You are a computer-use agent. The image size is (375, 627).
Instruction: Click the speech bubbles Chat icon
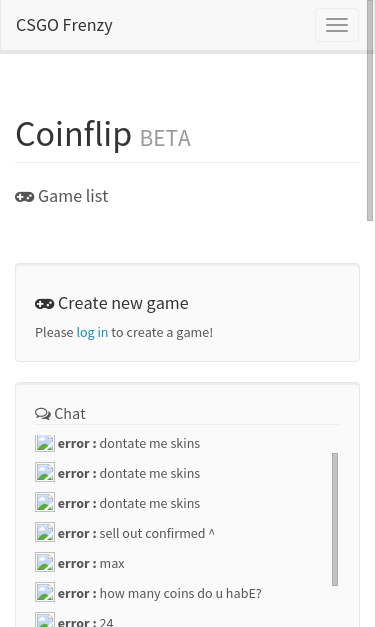click(43, 413)
